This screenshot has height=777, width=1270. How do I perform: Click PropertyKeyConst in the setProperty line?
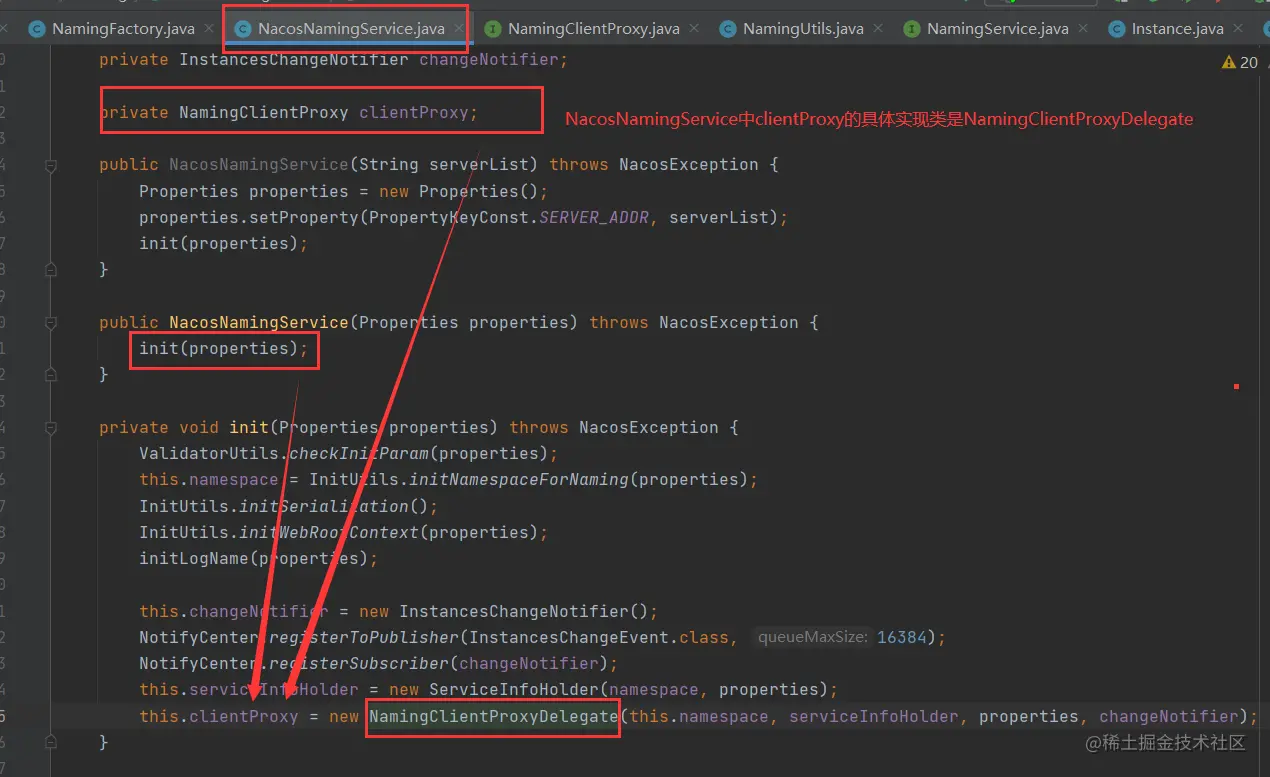pos(449,217)
